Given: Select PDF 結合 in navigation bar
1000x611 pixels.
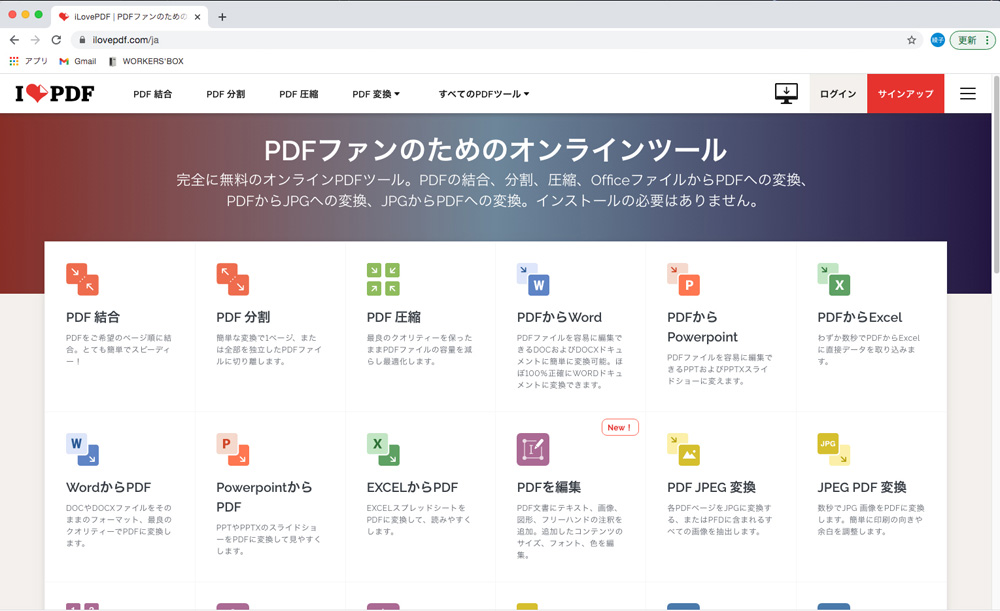Looking at the screenshot, I should (153, 94).
